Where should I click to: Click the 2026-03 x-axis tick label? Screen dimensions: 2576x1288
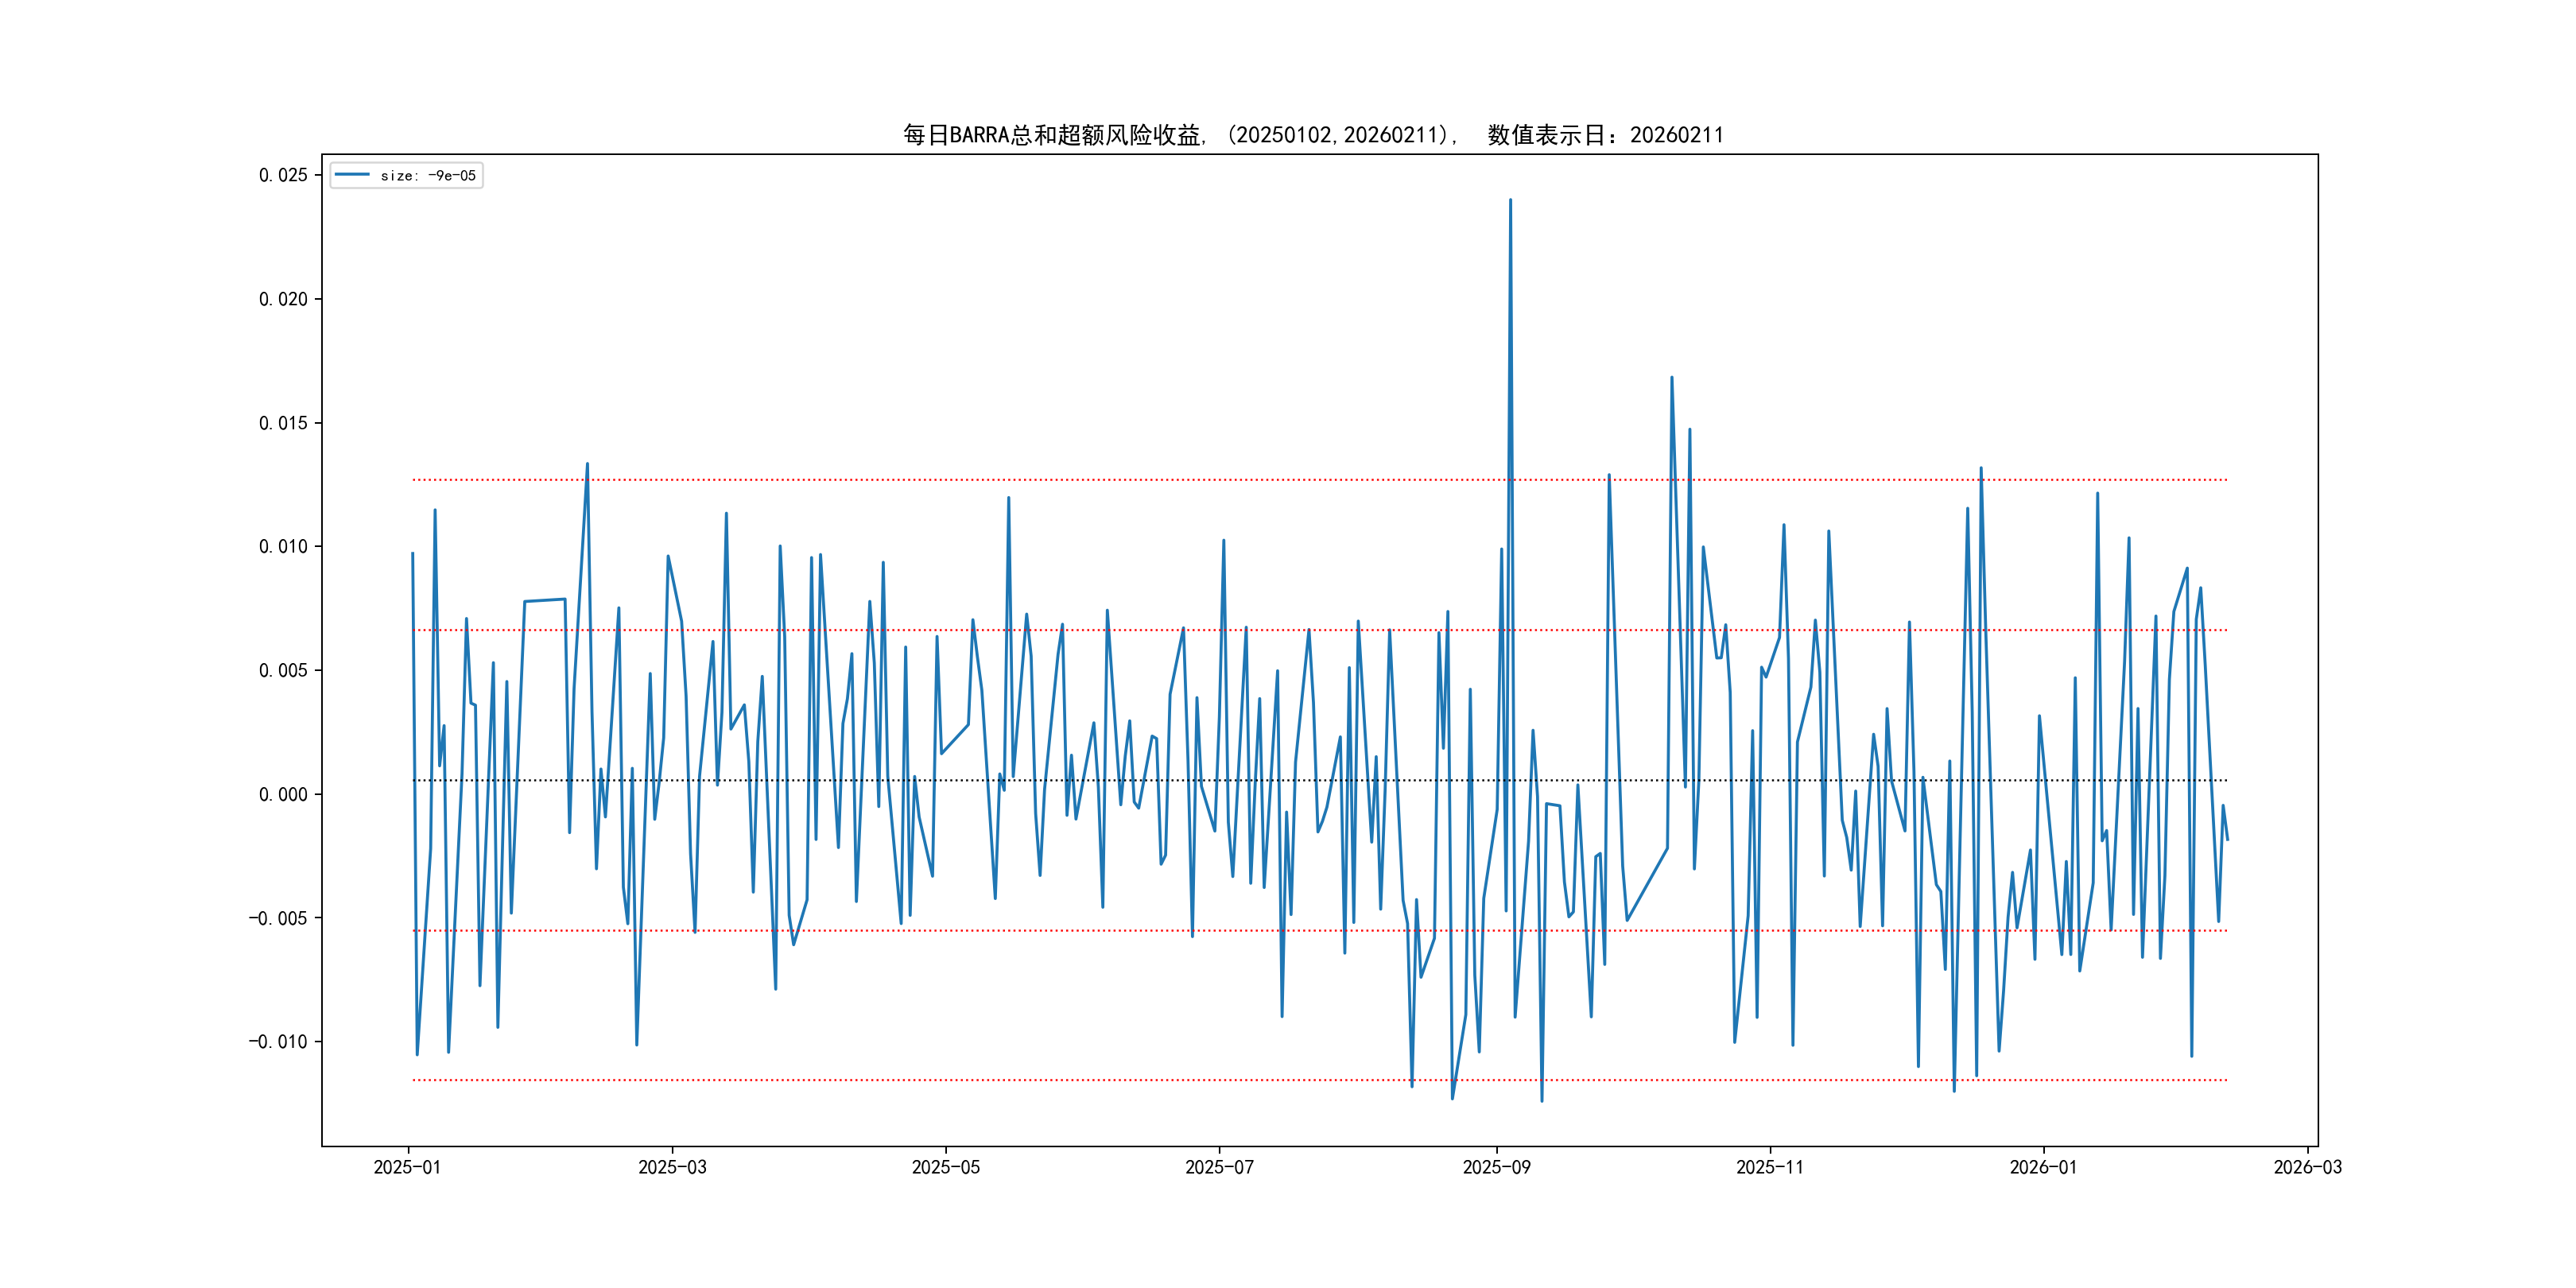[x=2307, y=1167]
